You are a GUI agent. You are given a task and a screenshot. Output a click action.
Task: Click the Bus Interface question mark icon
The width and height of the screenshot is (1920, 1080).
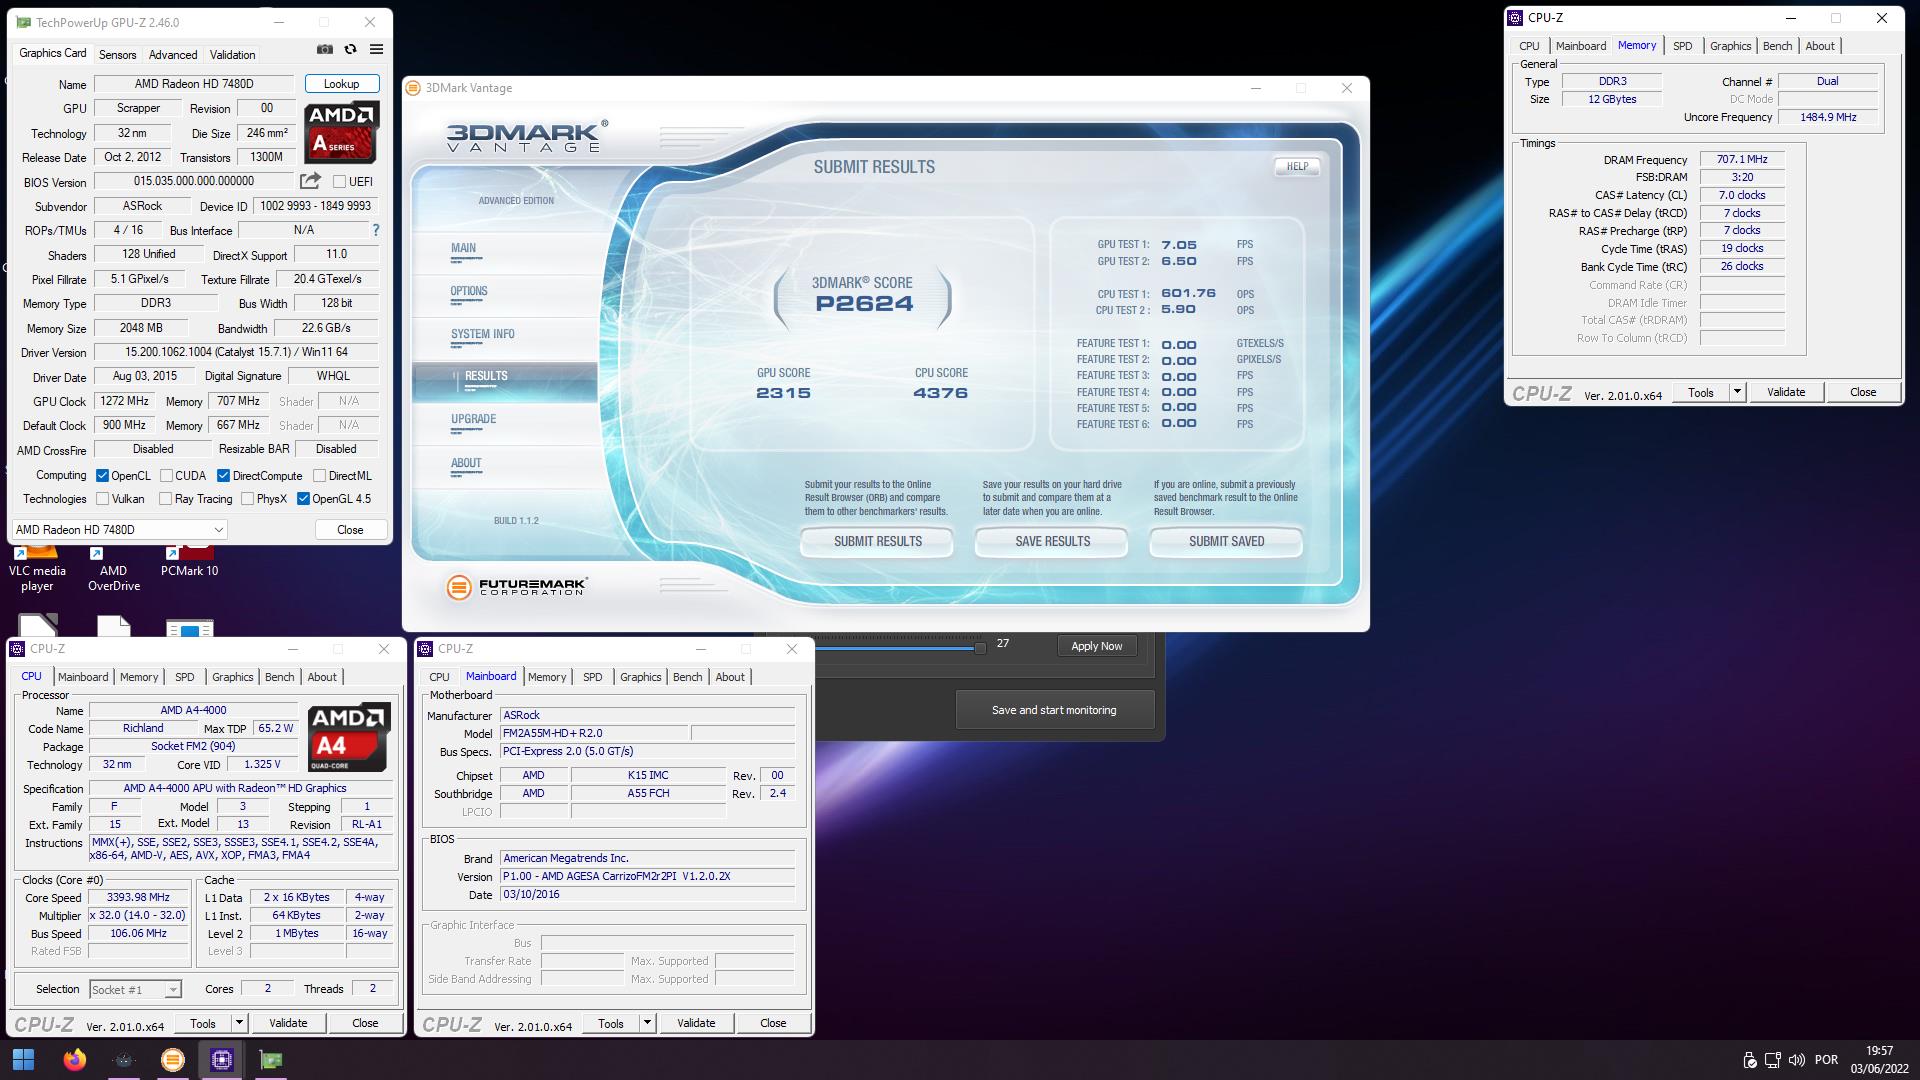376,230
